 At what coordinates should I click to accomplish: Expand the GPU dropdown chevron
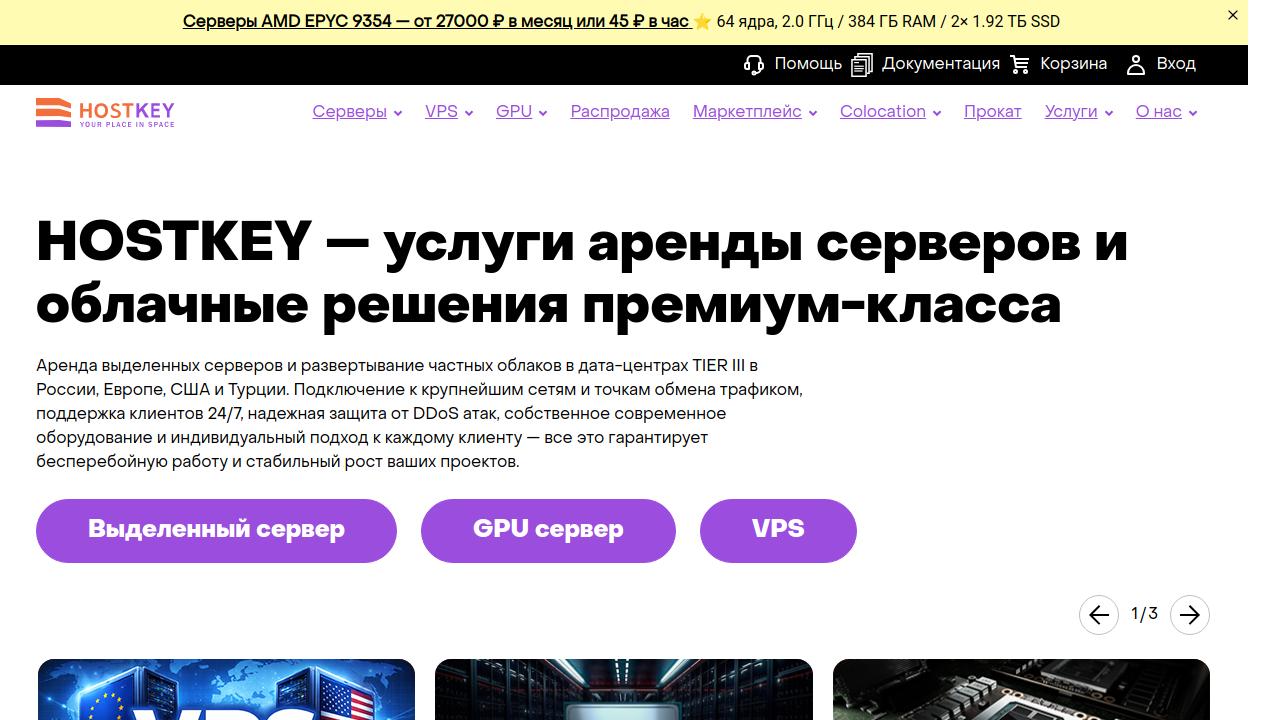[x=543, y=113]
